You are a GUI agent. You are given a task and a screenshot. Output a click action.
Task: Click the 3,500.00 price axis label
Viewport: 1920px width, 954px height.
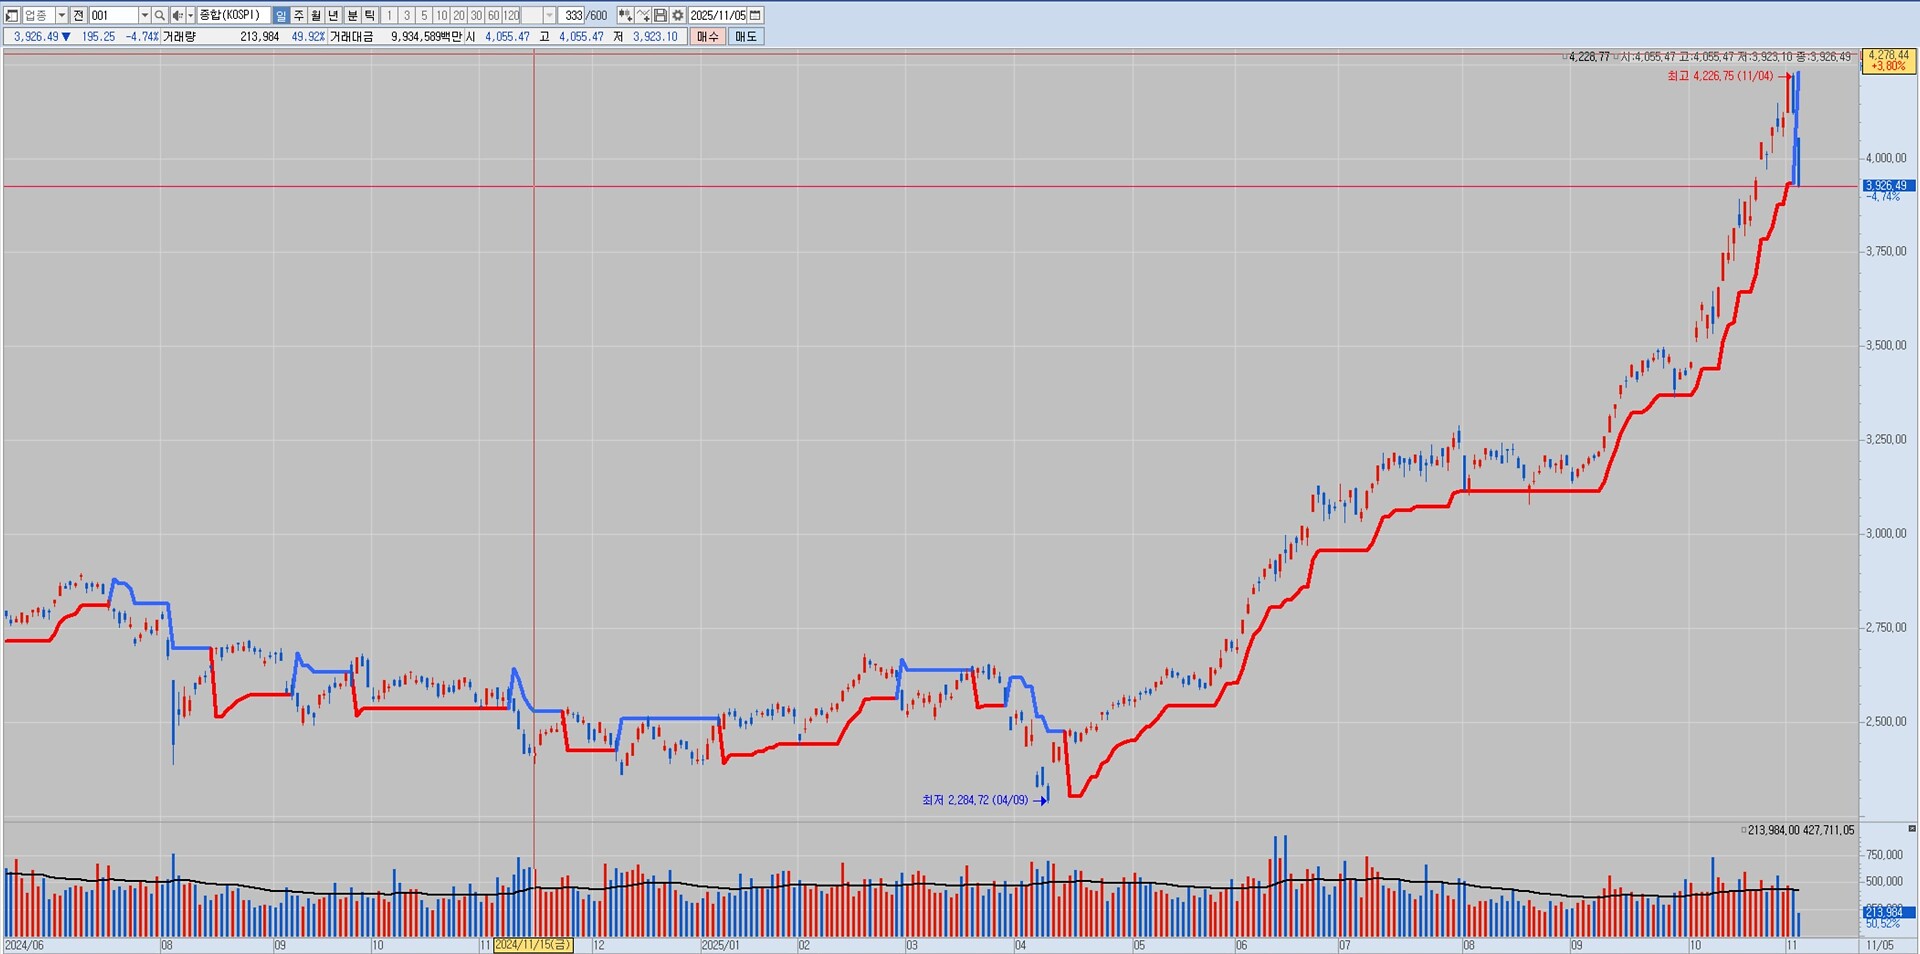[x=1886, y=345]
